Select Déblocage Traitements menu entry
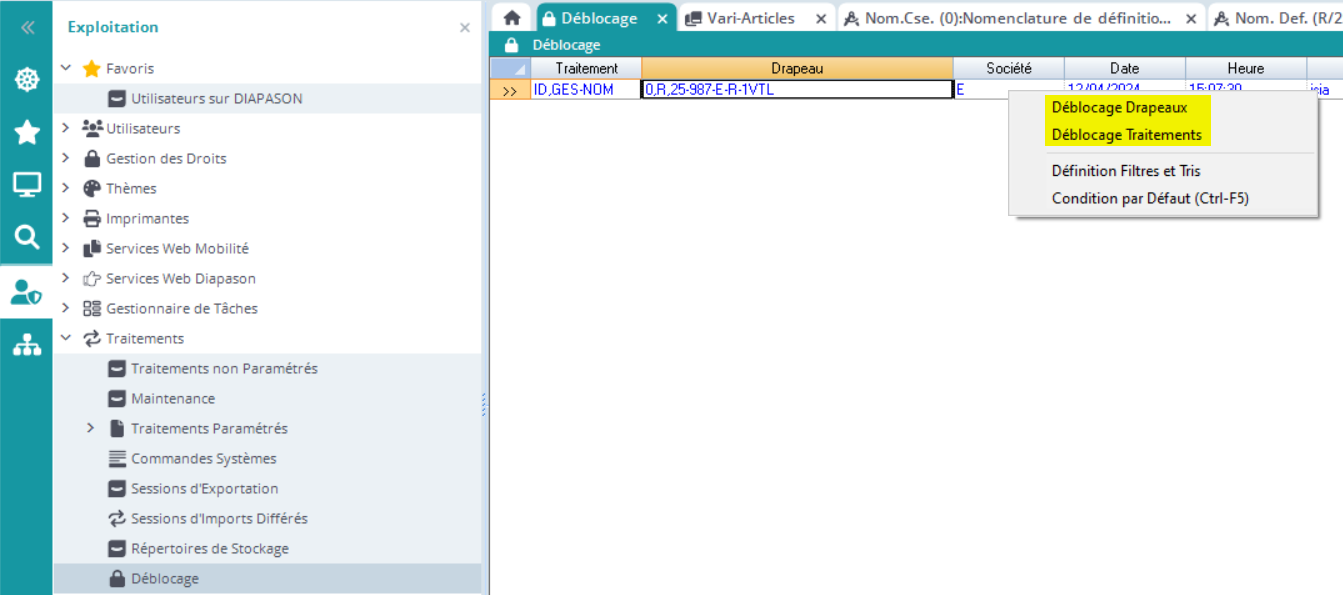Viewport: 1343px width, 595px height. pos(1126,134)
